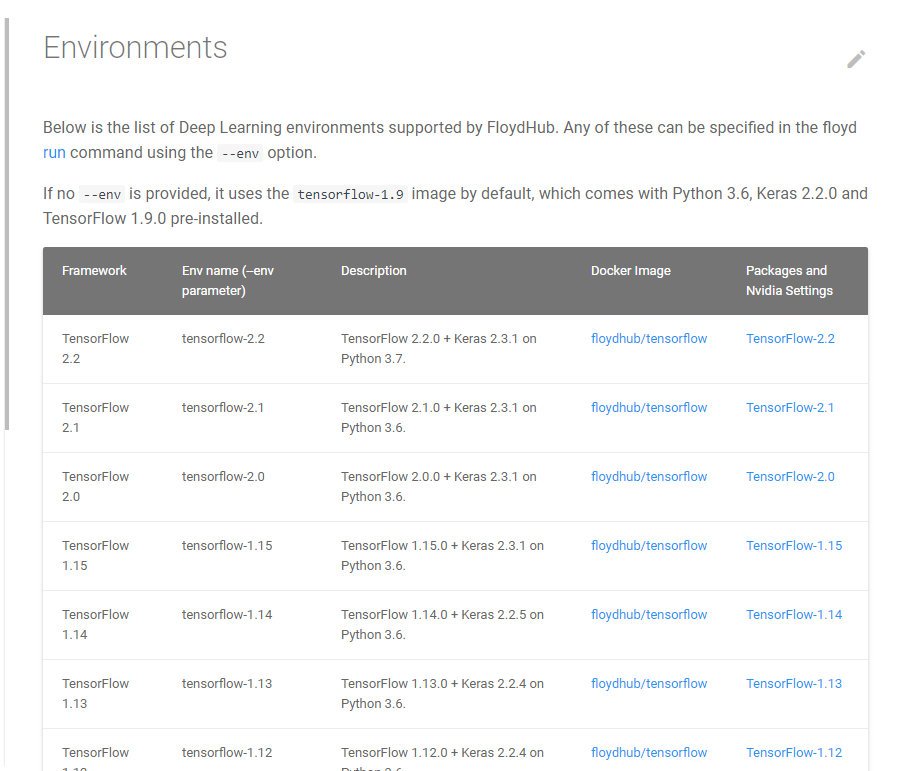Open floydhub/tensorflow link for TensorFlow 2.1

[648, 408]
